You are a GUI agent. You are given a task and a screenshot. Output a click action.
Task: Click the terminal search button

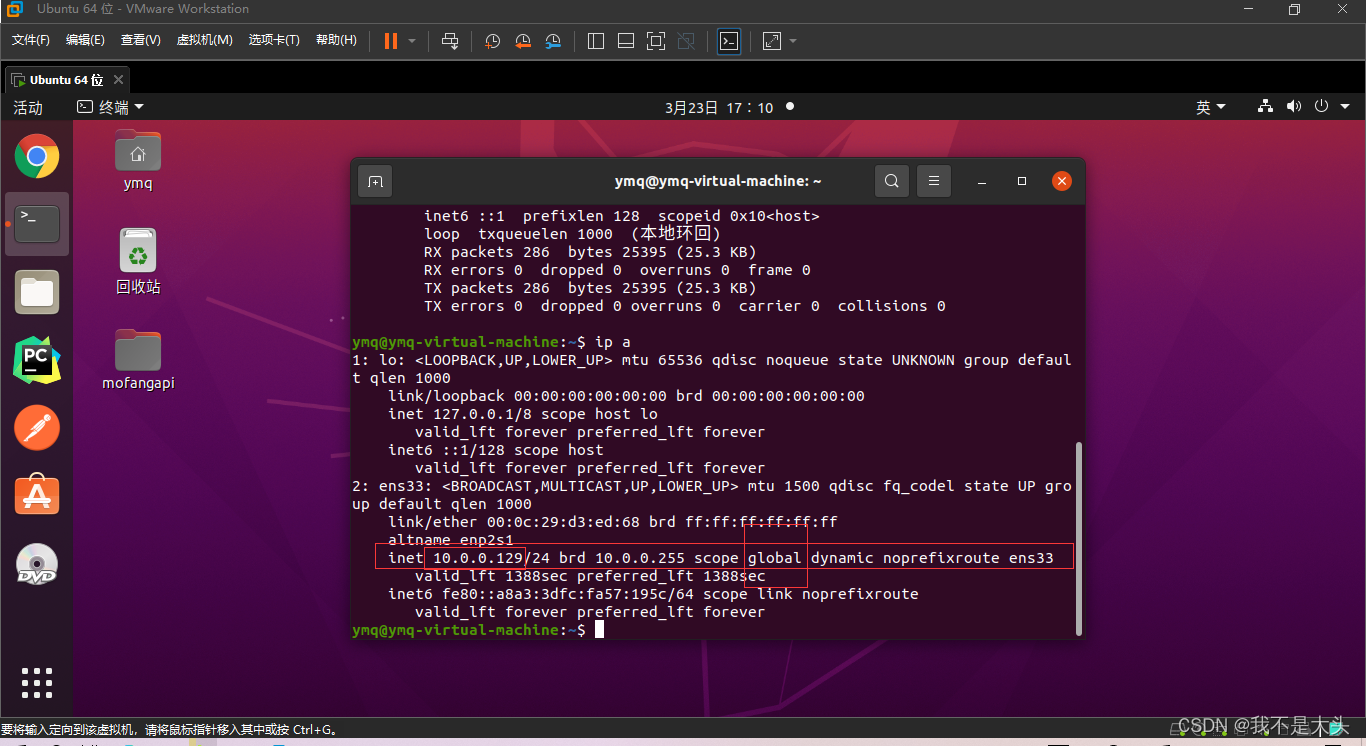click(x=891, y=181)
